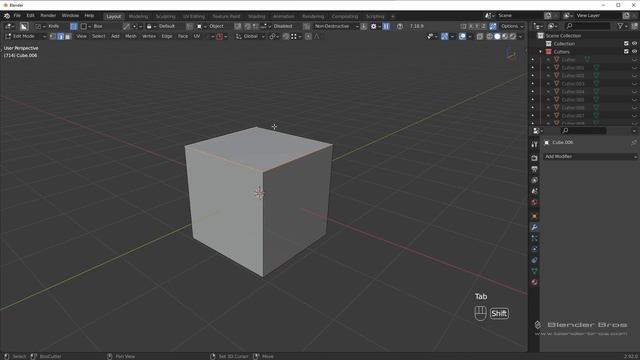640x360 pixels.
Task: Switch to the Layout workspace tab
Action: (x=113, y=16)
